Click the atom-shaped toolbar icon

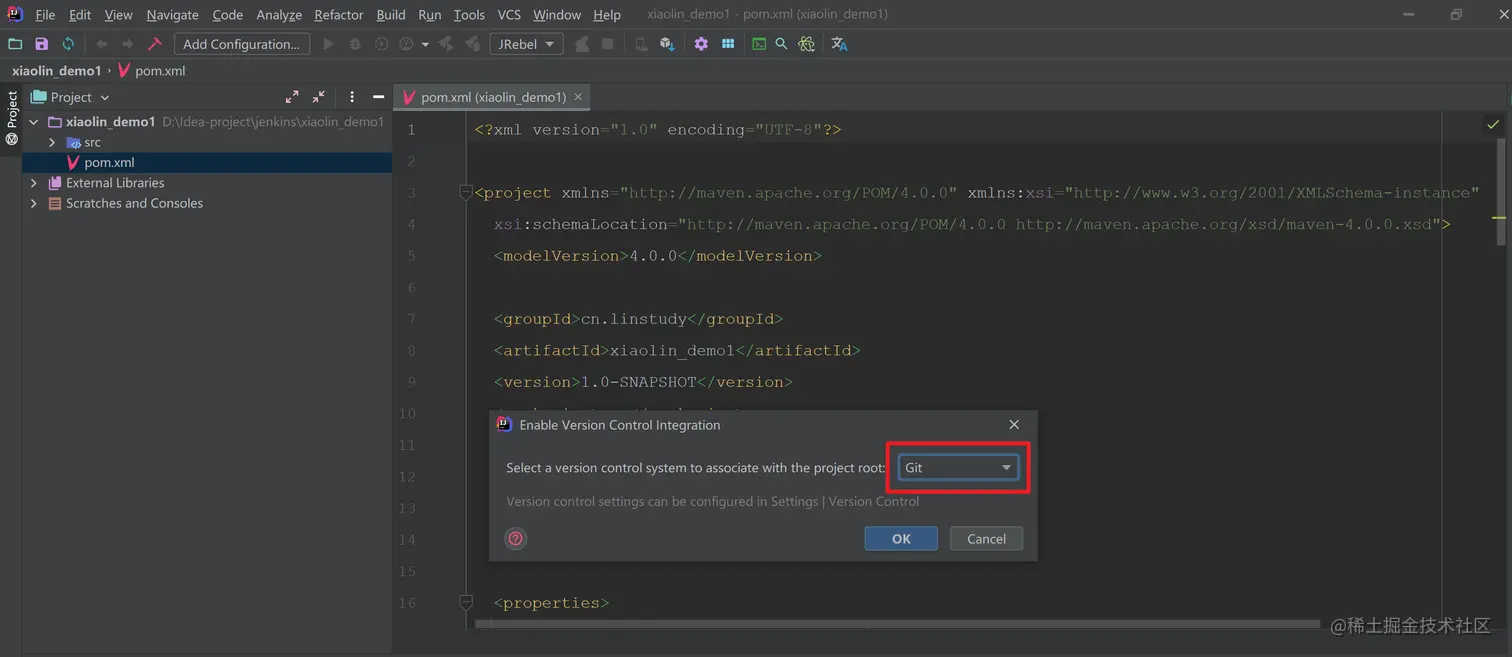click(x=807, y=44)
